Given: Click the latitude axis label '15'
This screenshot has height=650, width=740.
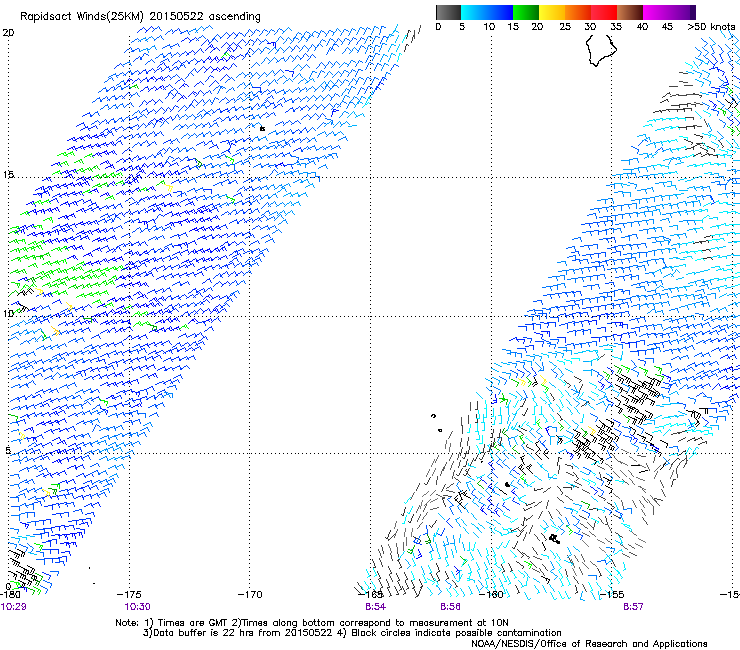Looking at the screenshot, I should coord(8,175).
